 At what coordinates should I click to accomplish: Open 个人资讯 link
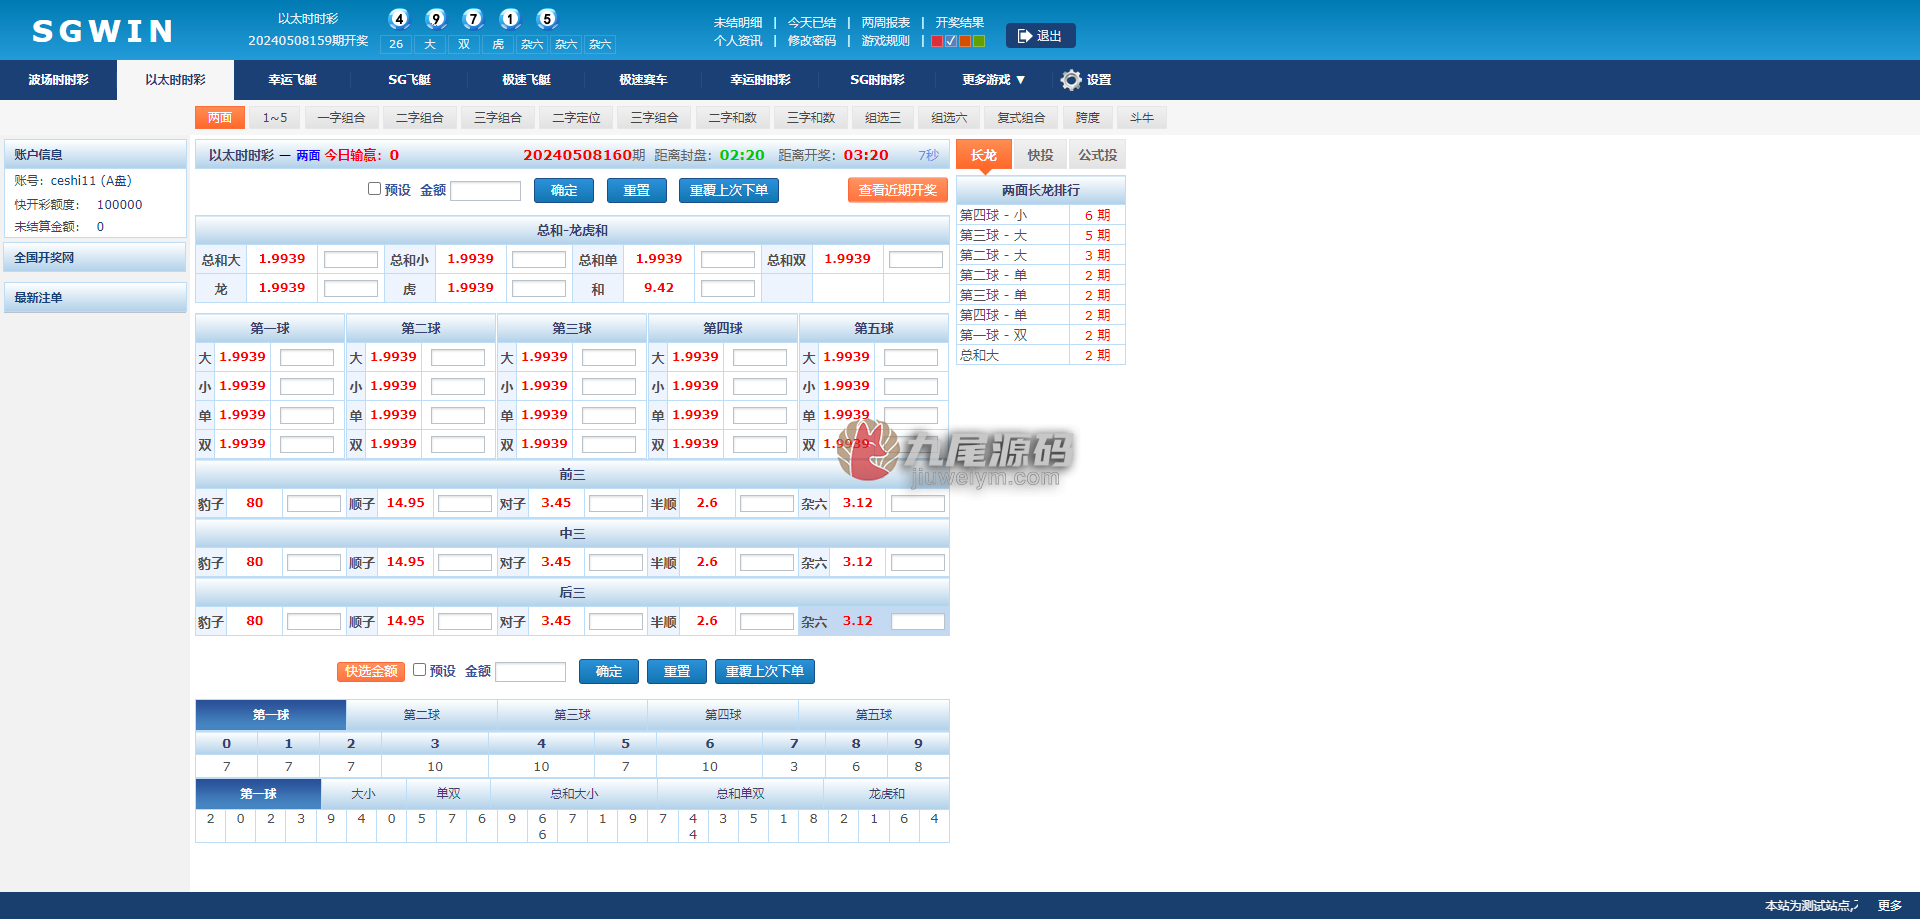(738, 41)
